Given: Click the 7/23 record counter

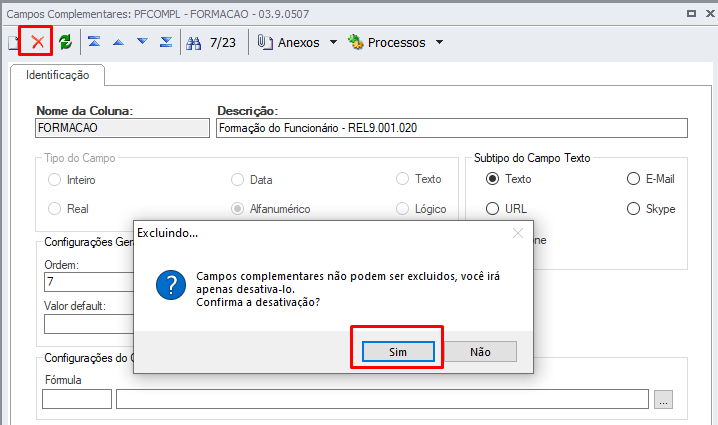Looking at the screenshot, I should [x=223, y=43].
